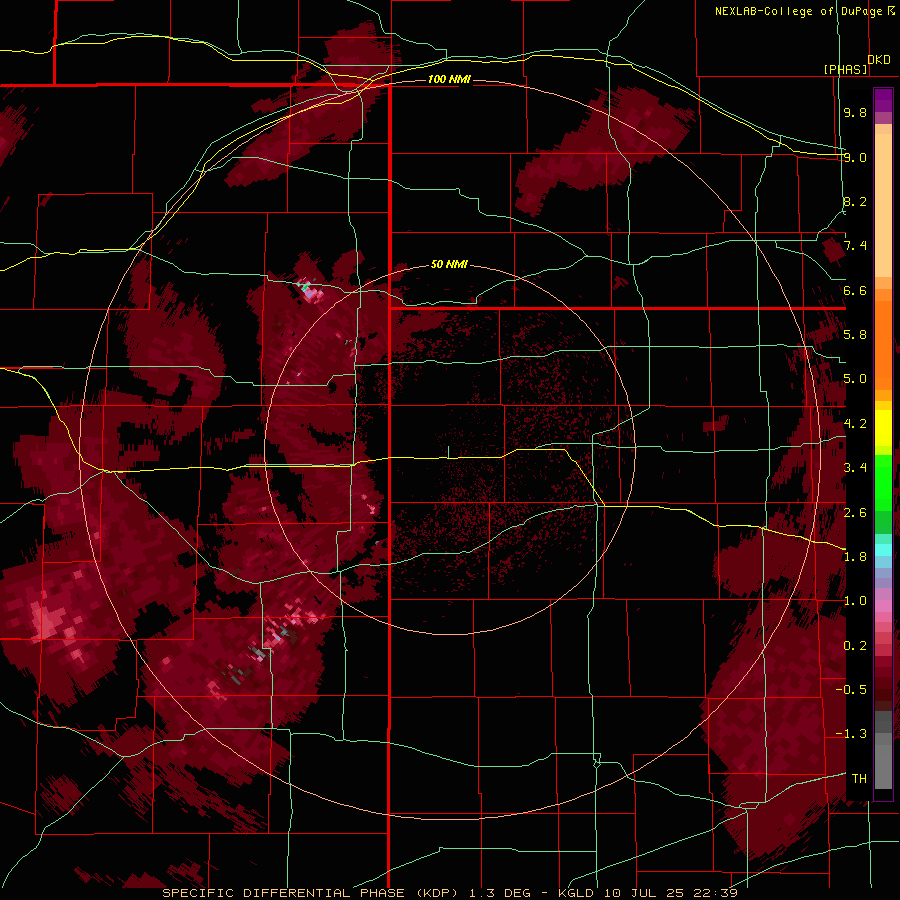Select the 100 NMI range ring label
This screenshot has height=900, width=900.
[449, 79]
